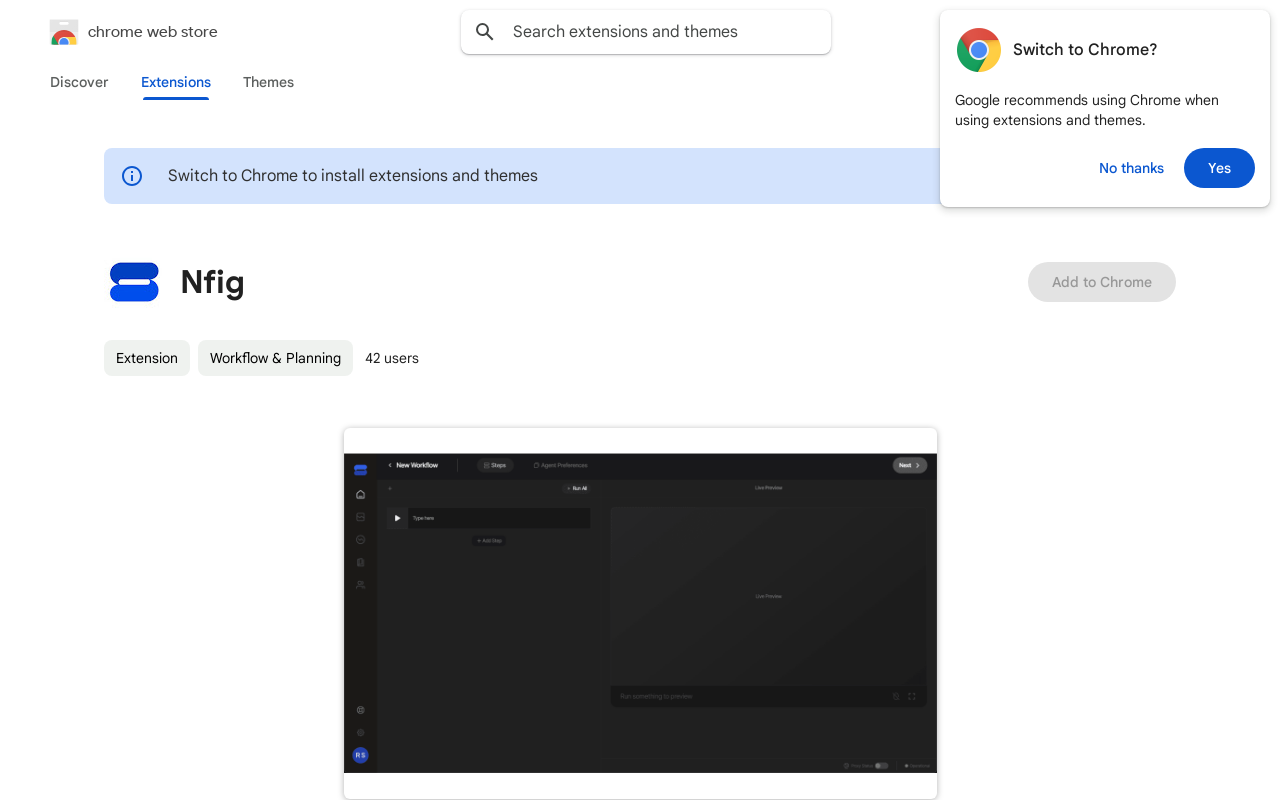
Task: Switch to the Themes tab
Action: coord(268,82)
